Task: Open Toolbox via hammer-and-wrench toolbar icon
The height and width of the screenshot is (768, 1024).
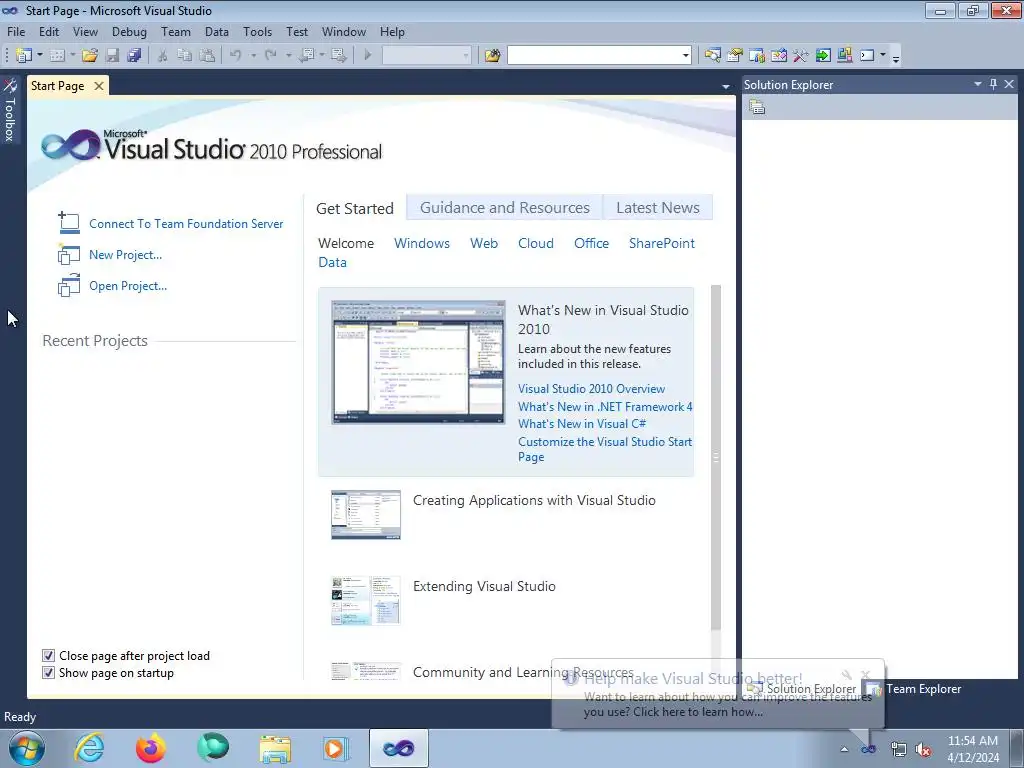Action: click(801, 56)
